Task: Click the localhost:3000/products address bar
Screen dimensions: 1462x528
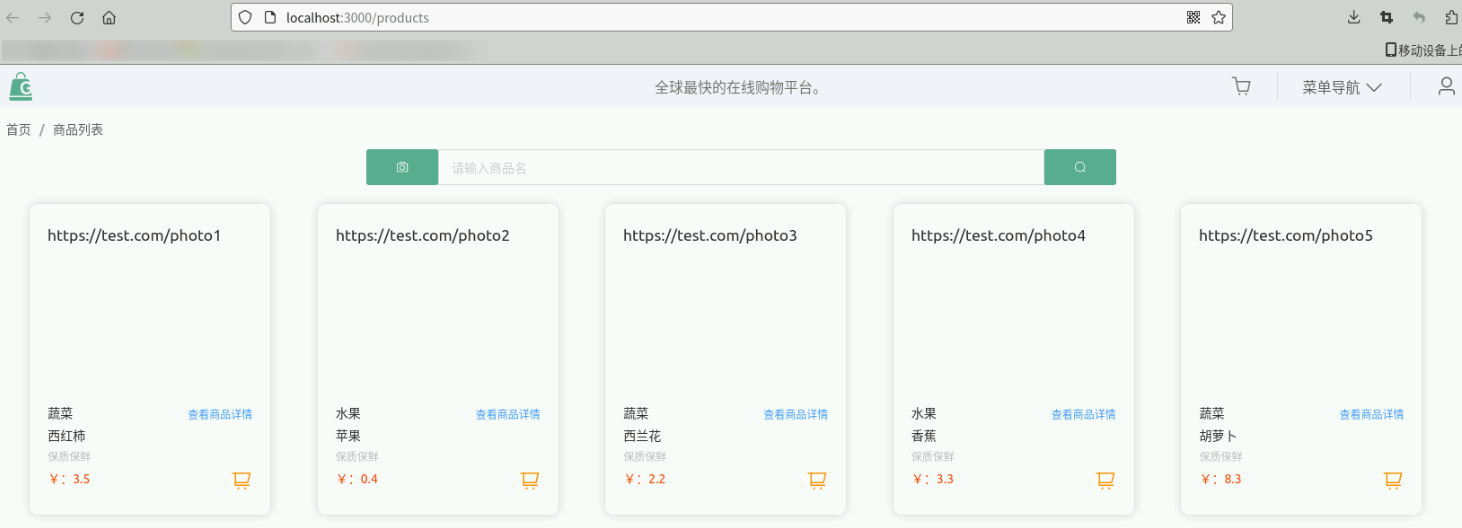Action: pyautogui.click(x=732, y=17)
